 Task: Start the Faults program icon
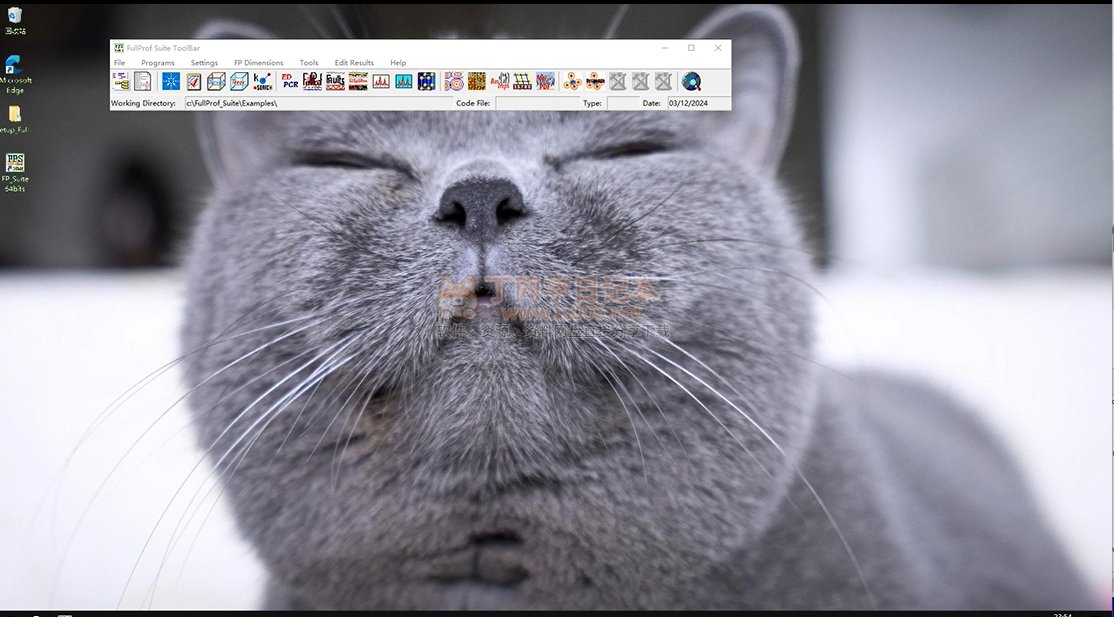335,81
